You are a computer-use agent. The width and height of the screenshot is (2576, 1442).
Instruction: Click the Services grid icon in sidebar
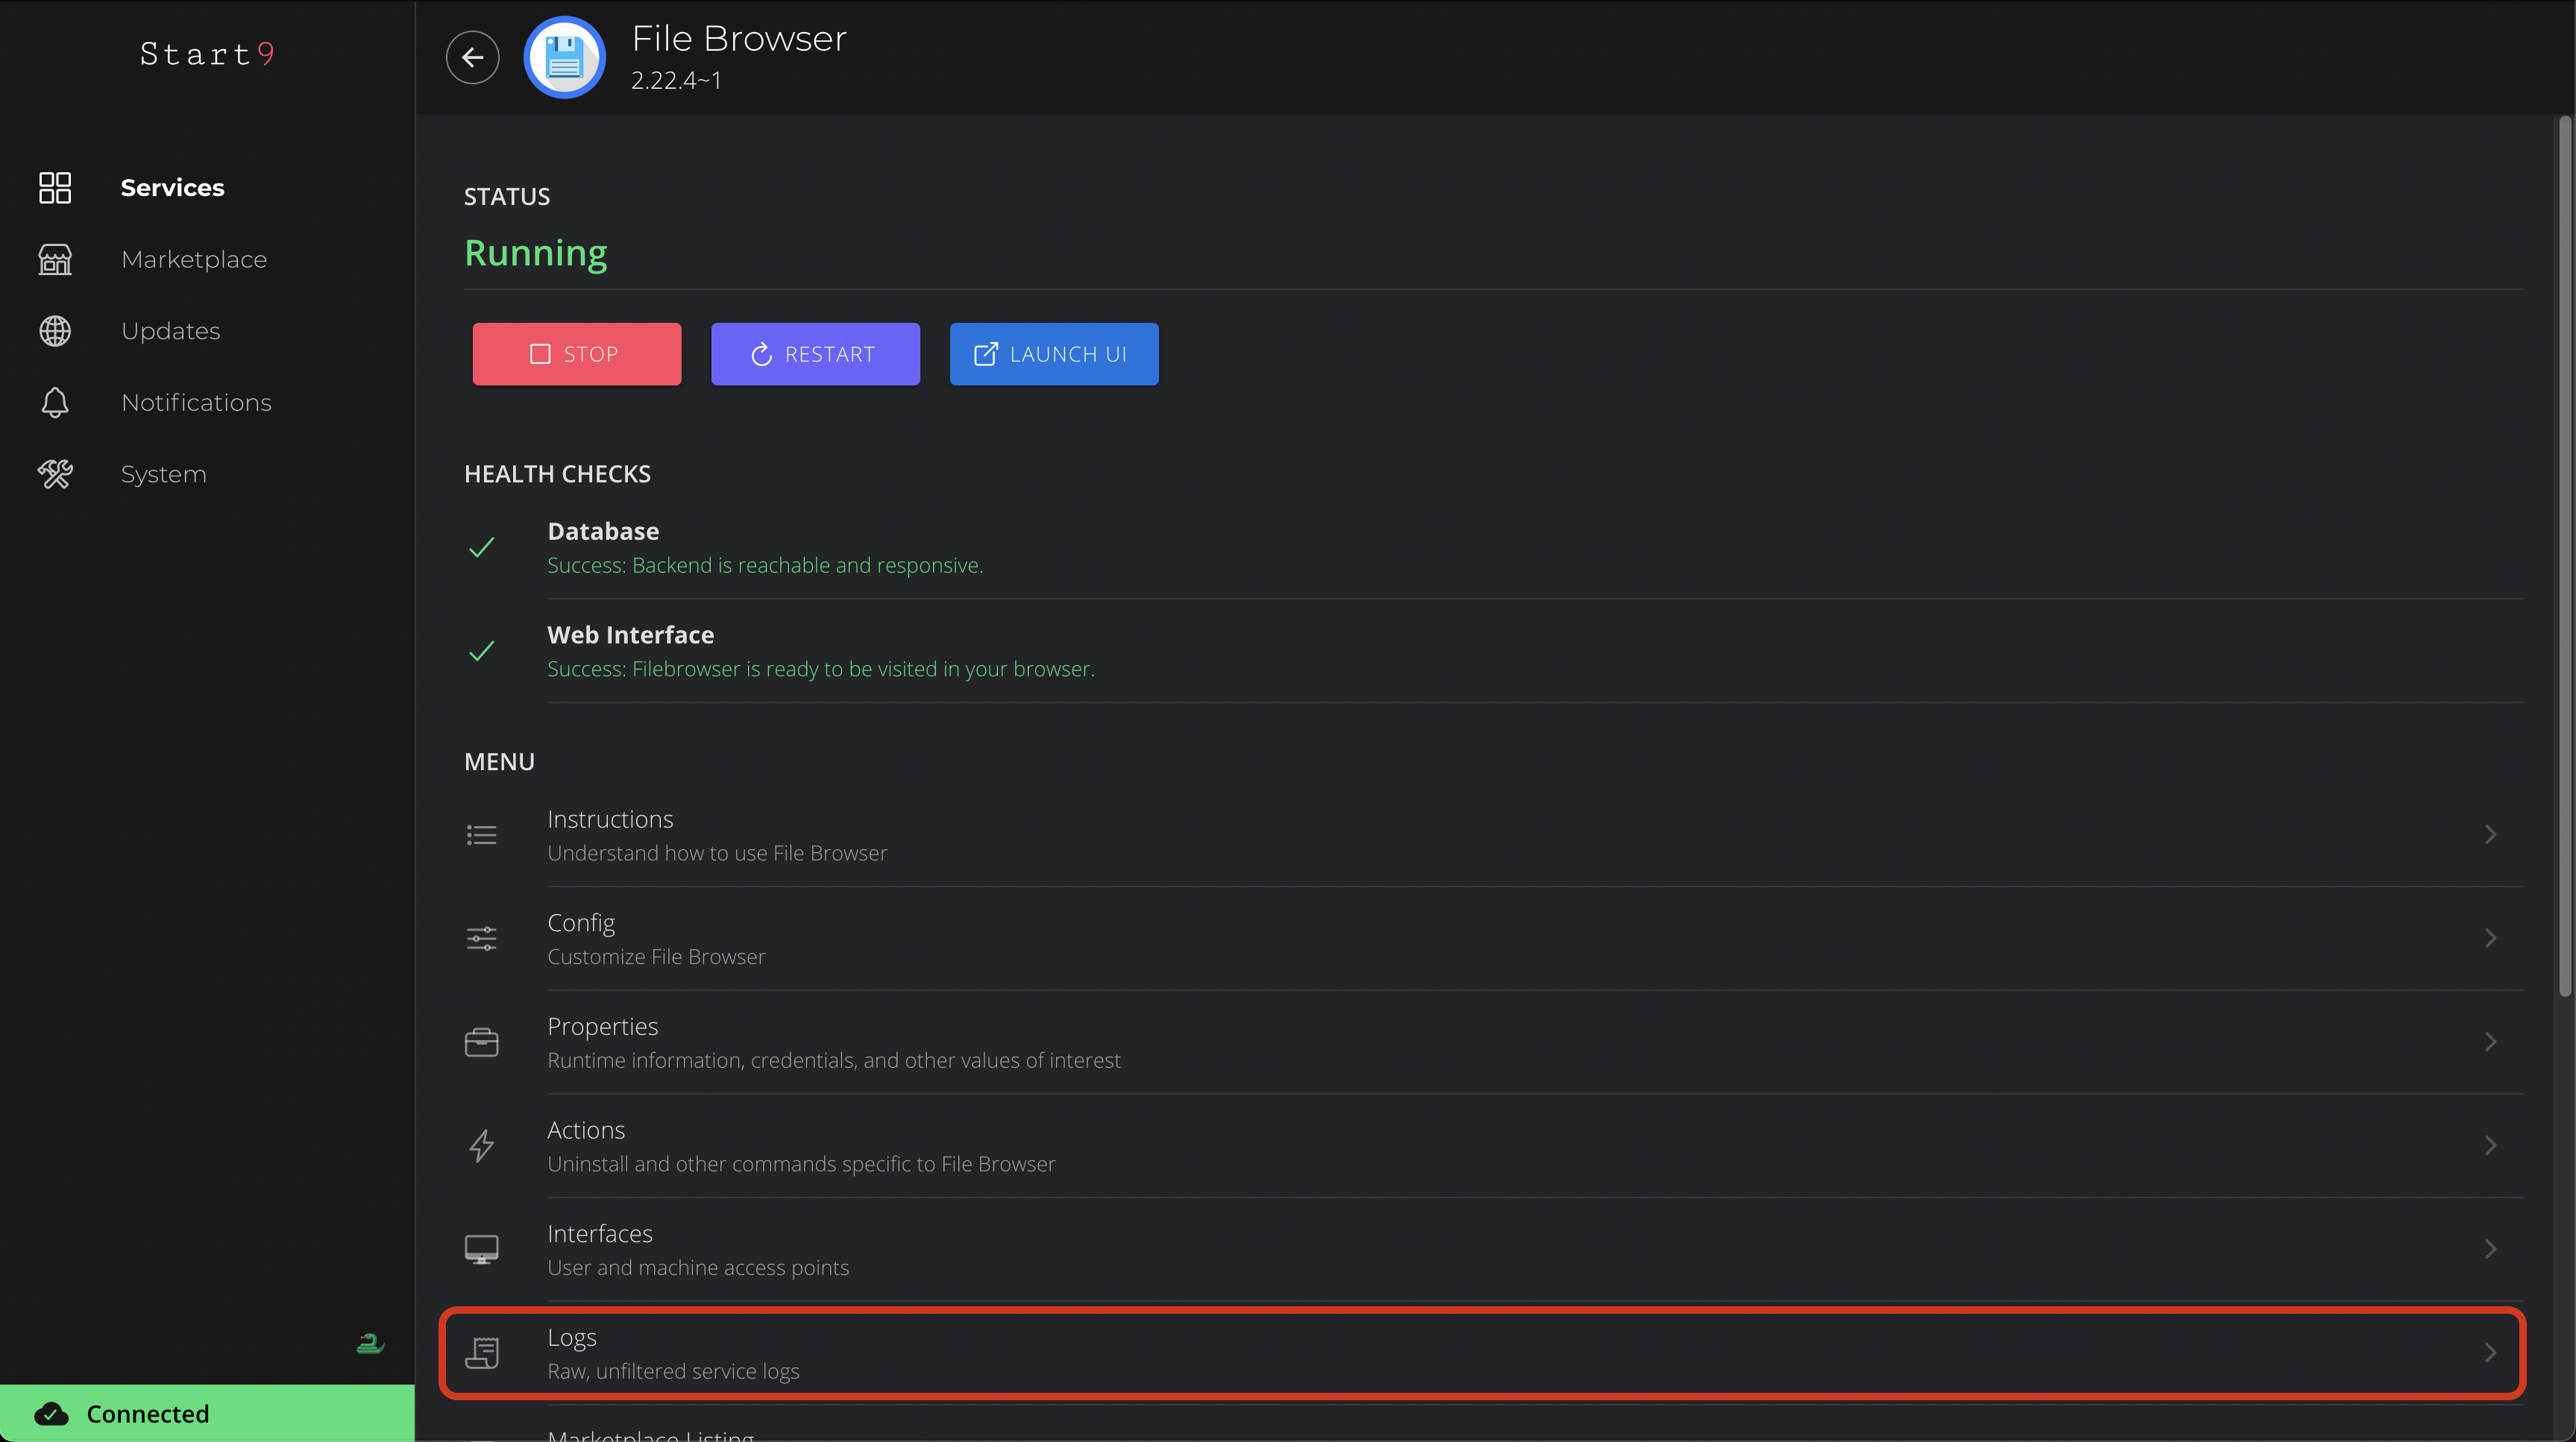pos(55,187)
